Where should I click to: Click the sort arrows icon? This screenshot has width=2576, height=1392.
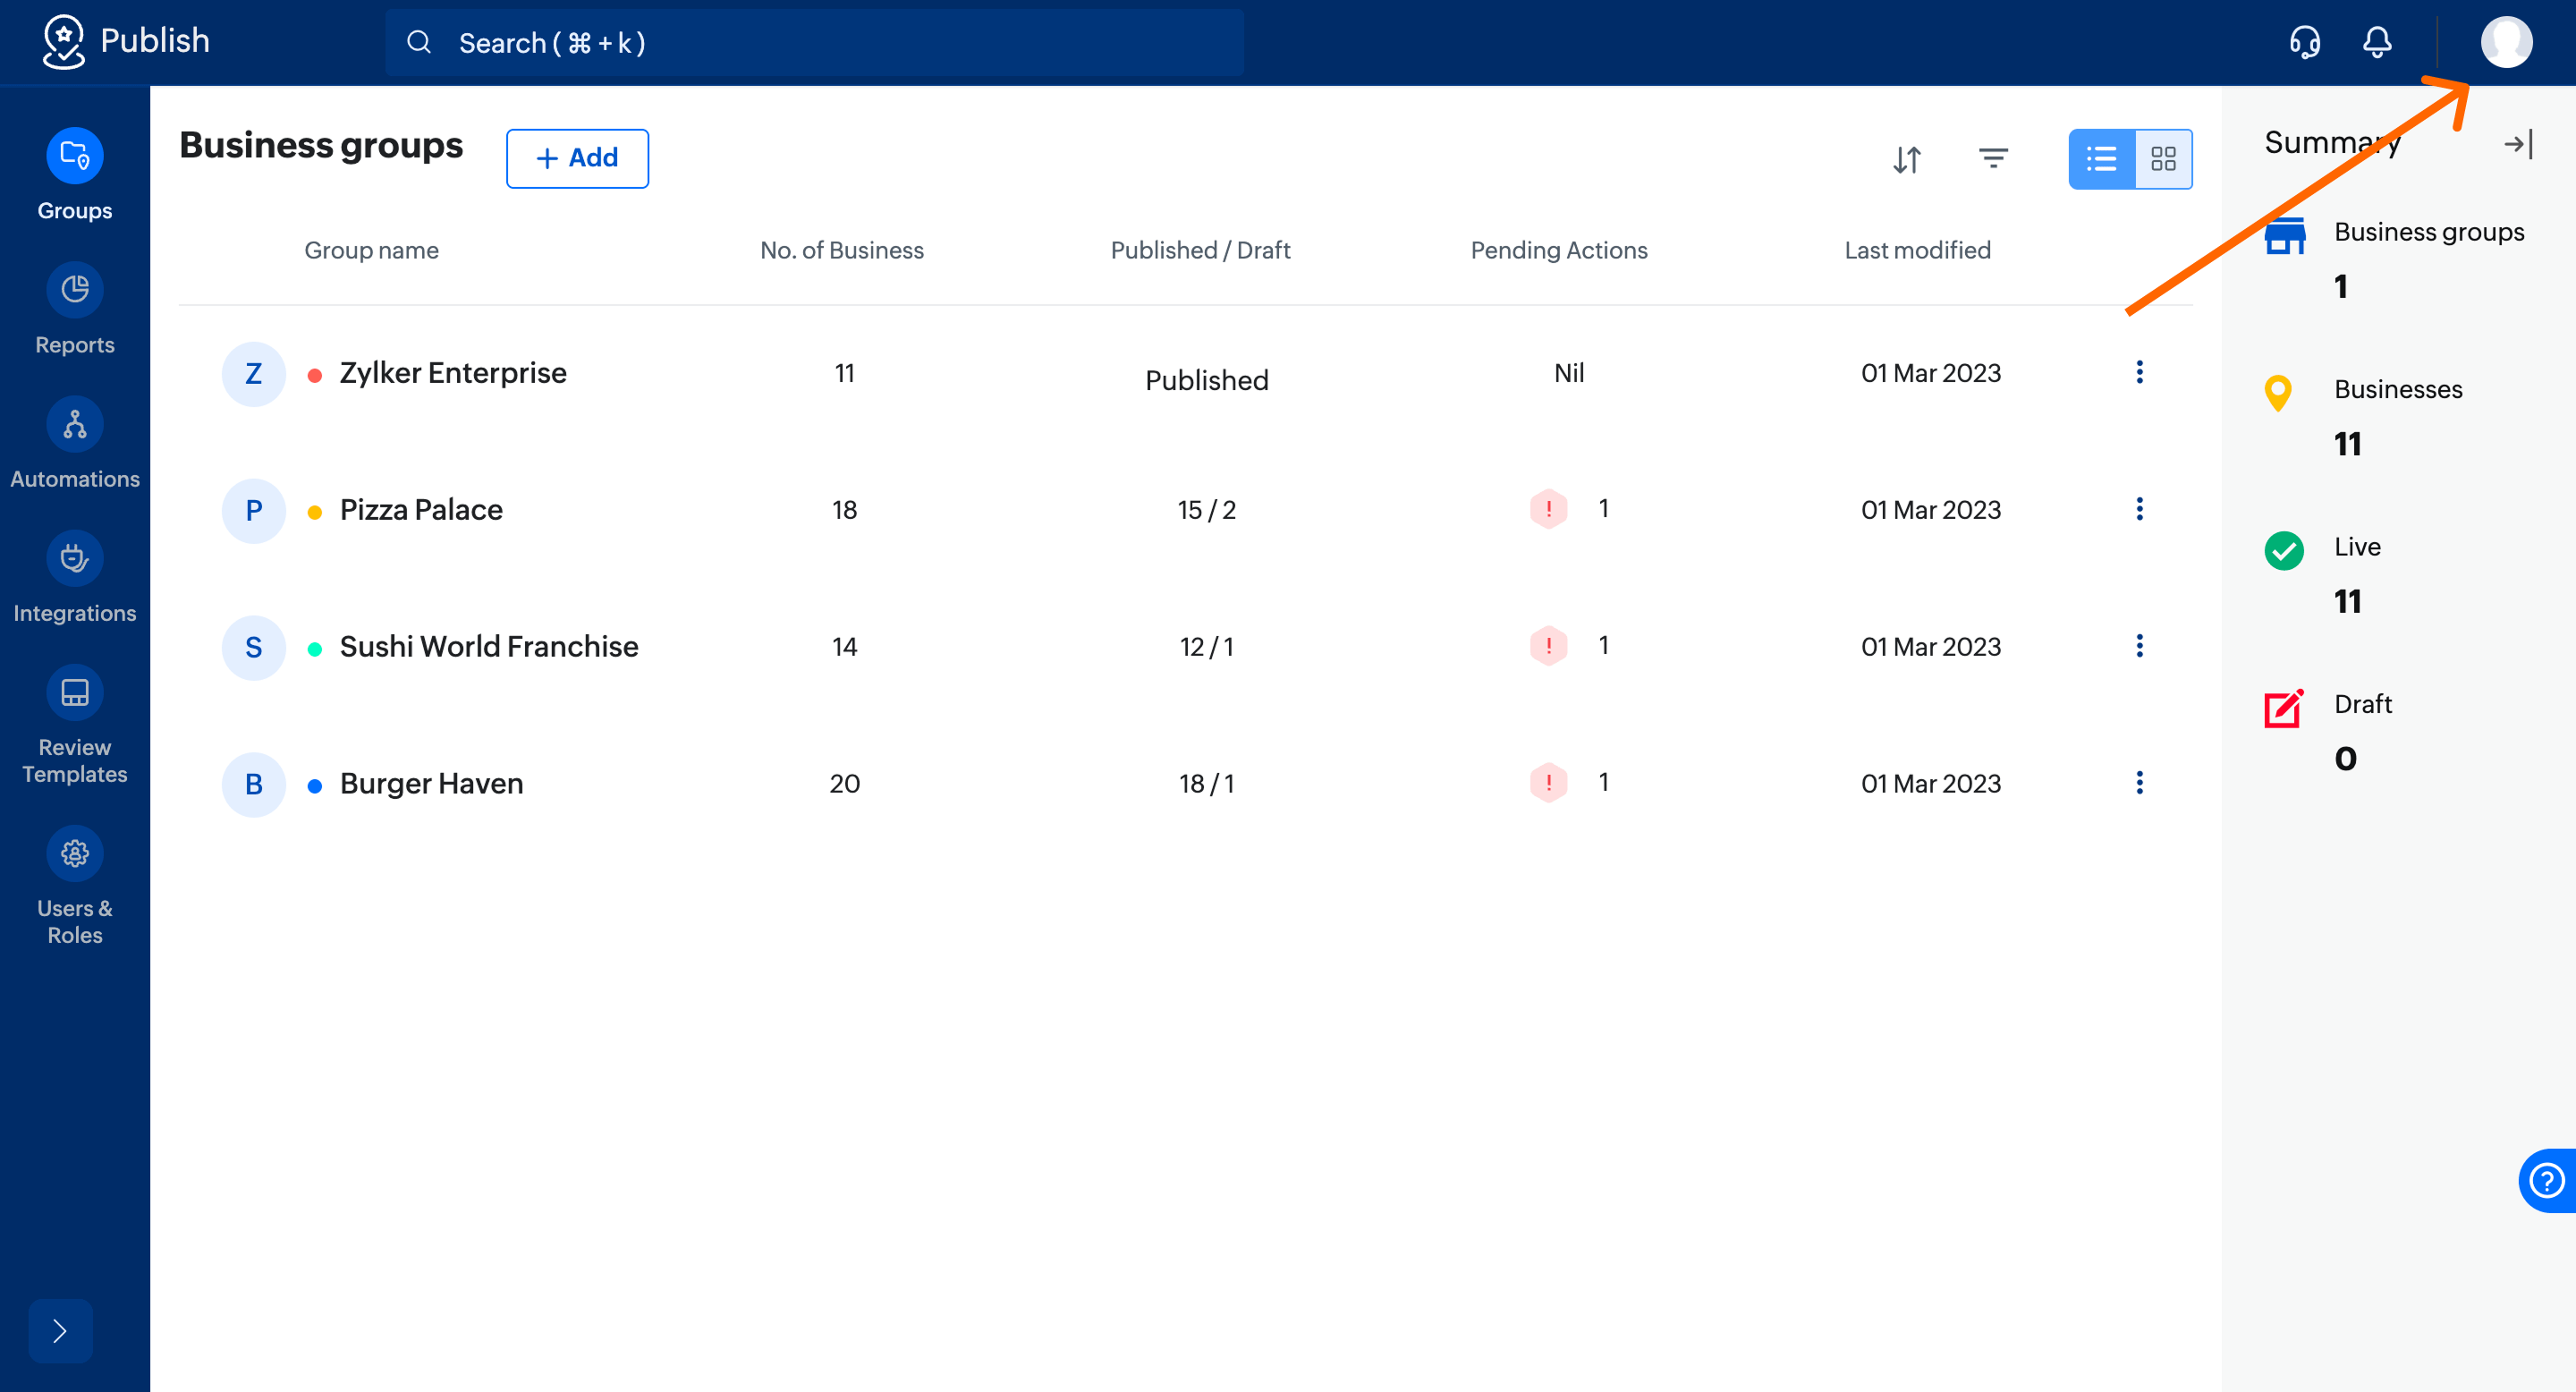(1907, 159)
